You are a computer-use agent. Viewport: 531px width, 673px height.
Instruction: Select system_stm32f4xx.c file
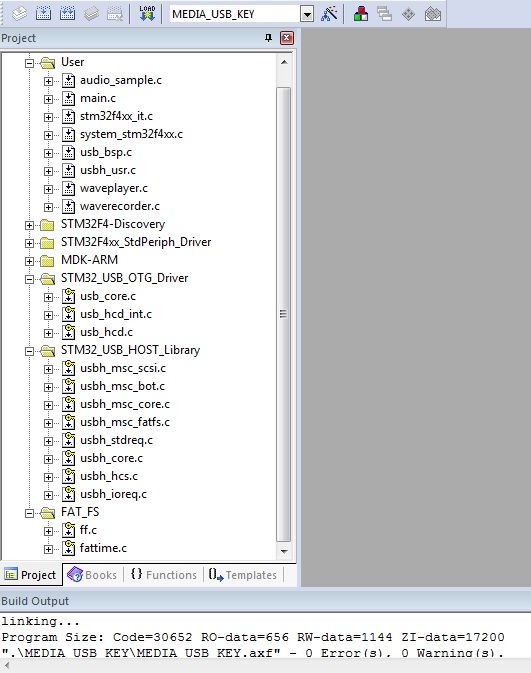tap(131, 134)
